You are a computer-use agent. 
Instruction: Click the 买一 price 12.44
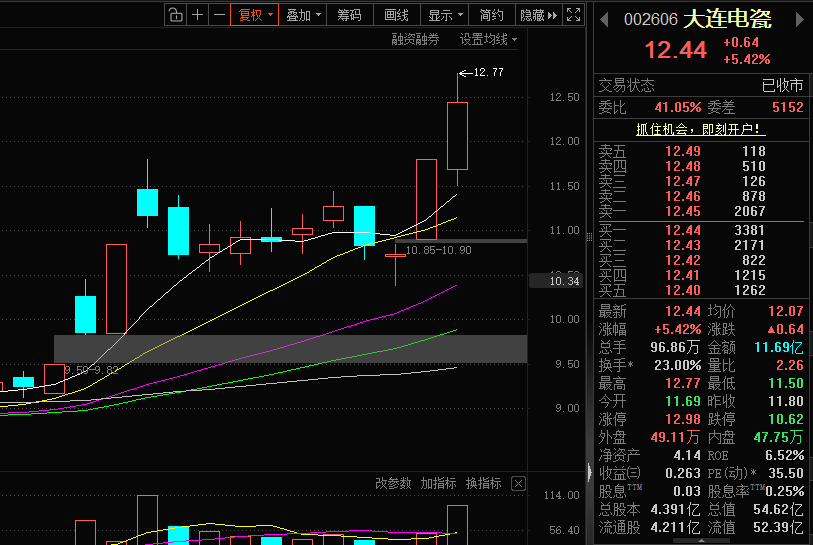tap(683, 230)
